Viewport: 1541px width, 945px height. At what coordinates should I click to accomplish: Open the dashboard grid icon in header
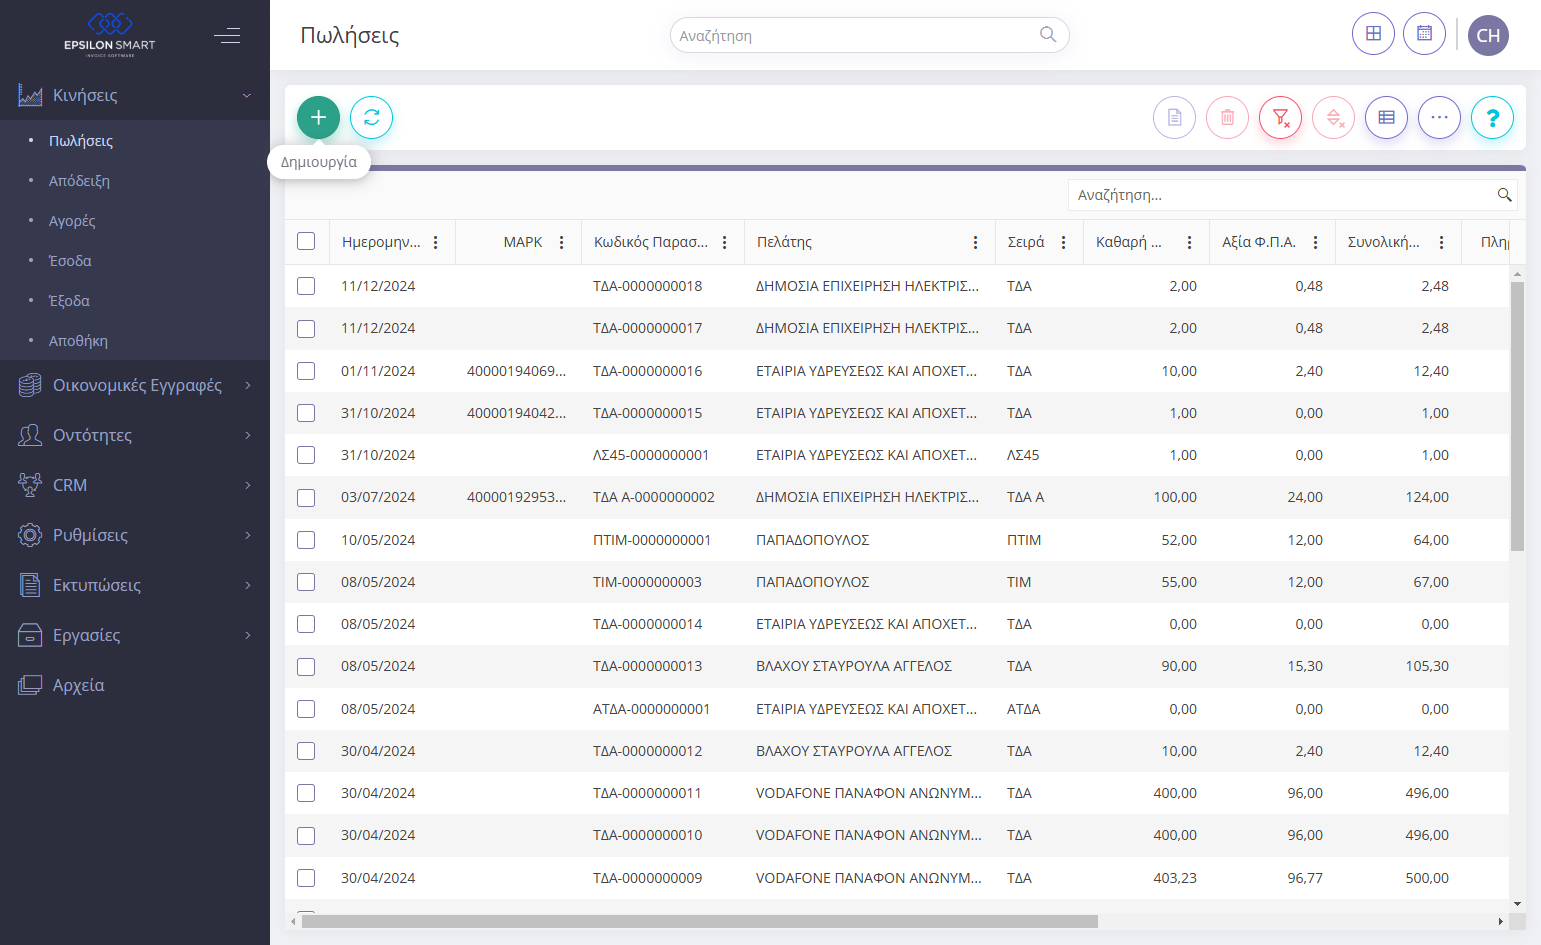point(1373,34)
